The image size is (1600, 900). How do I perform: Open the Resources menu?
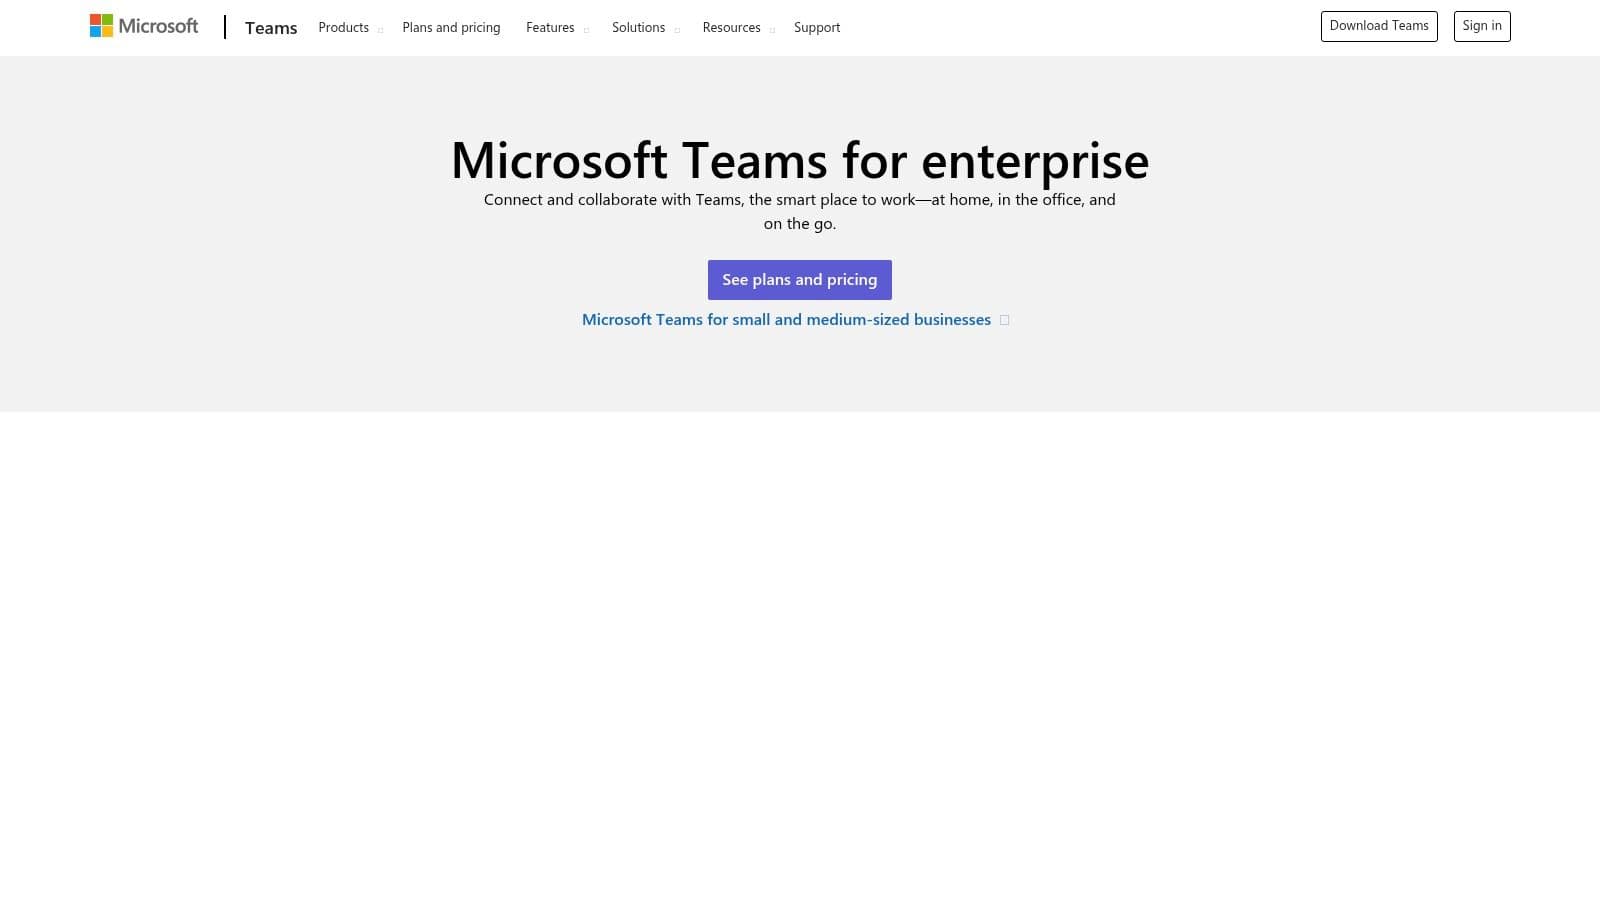pos(731,27)
